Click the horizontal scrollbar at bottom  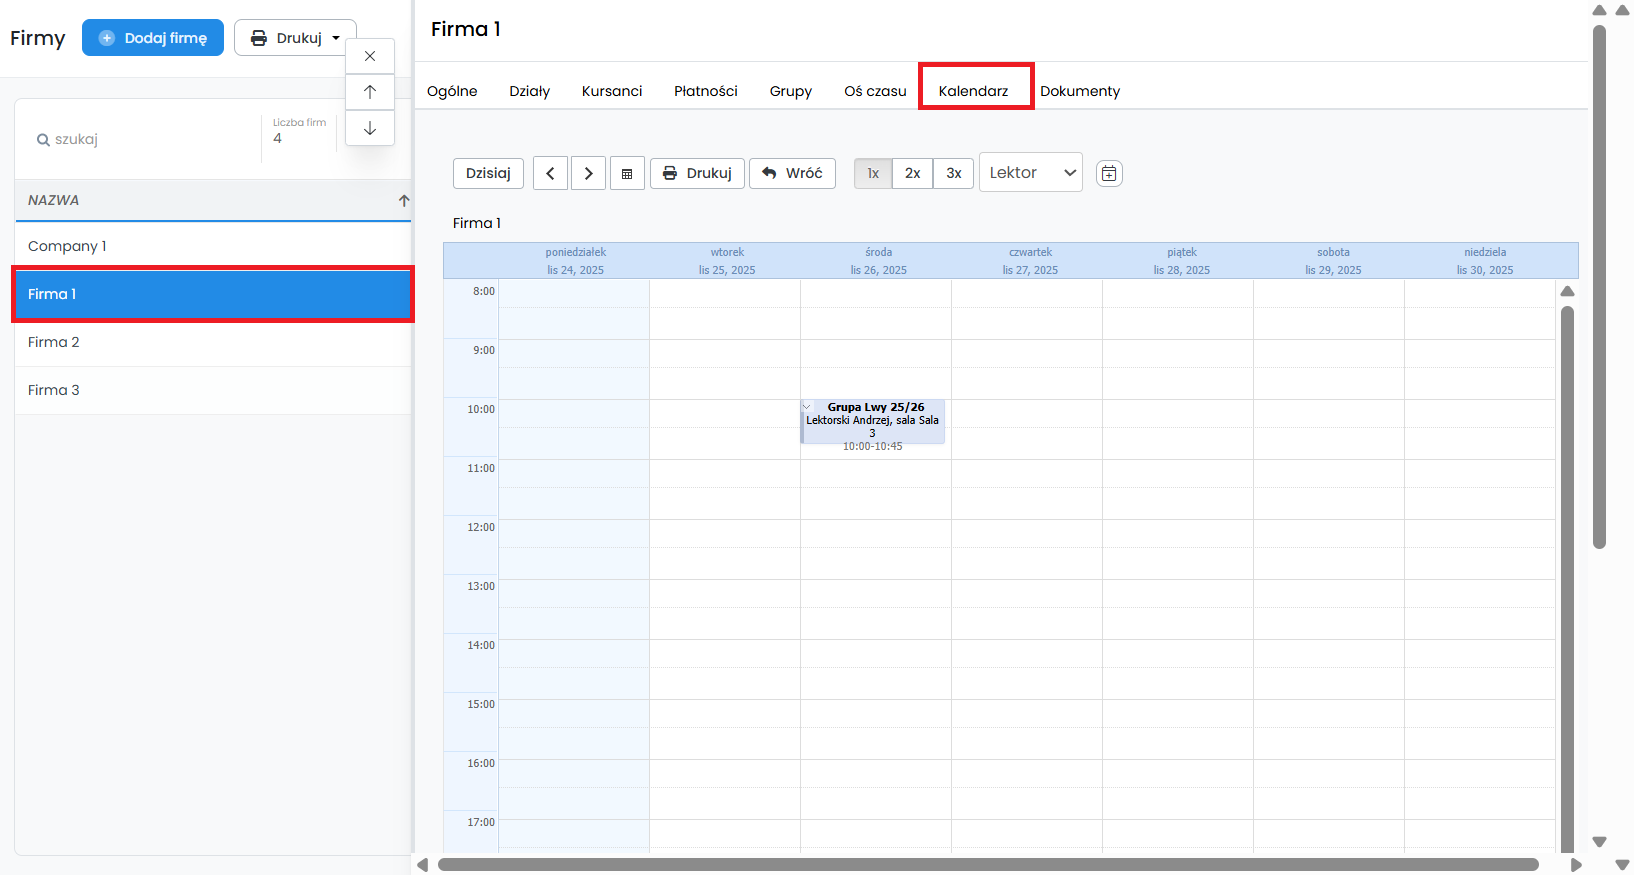[987, 865]
